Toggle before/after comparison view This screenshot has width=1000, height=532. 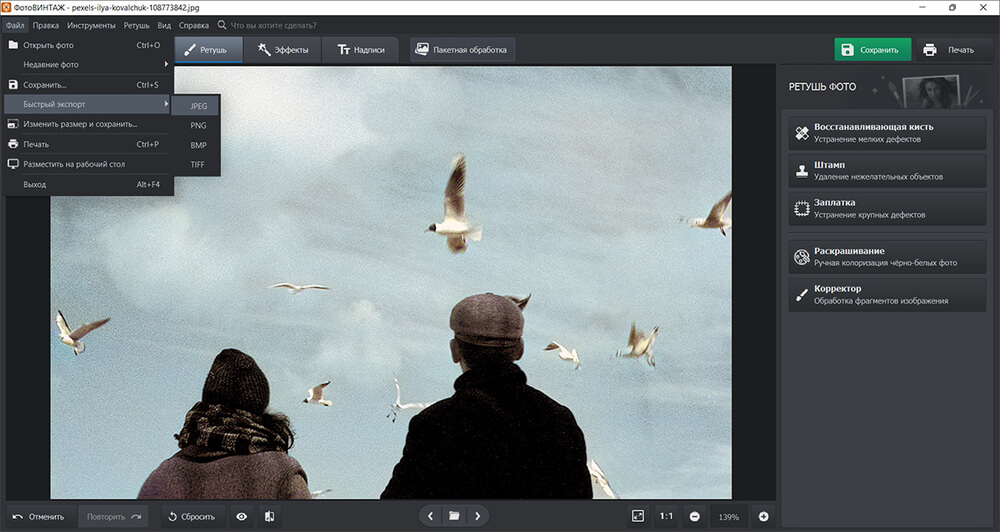coord(270,516)
